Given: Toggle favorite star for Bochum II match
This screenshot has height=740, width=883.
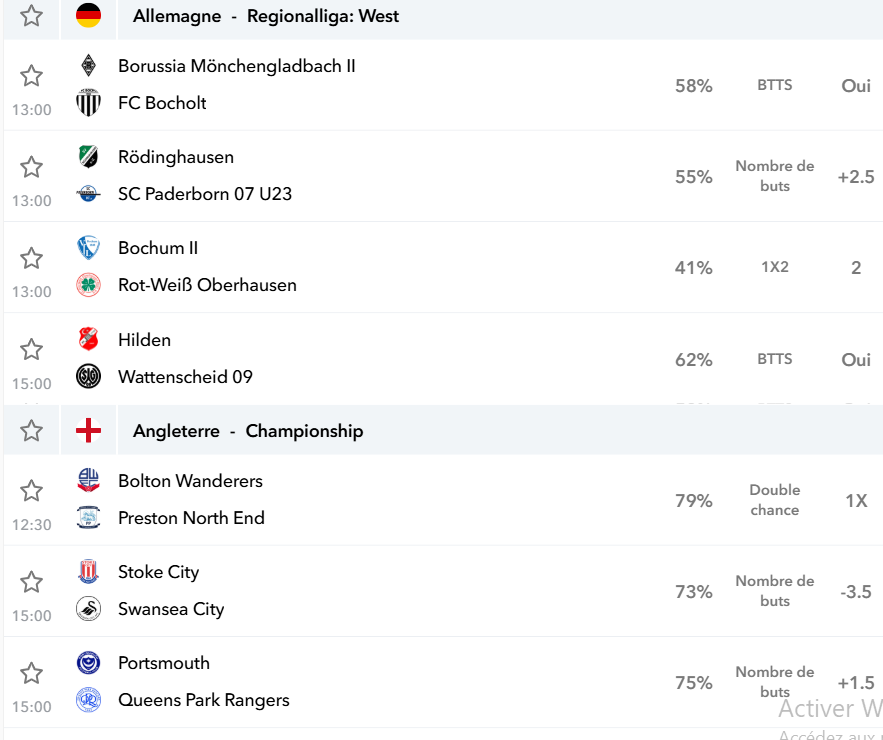Looking at the screenshot, I should pos(32,258).
